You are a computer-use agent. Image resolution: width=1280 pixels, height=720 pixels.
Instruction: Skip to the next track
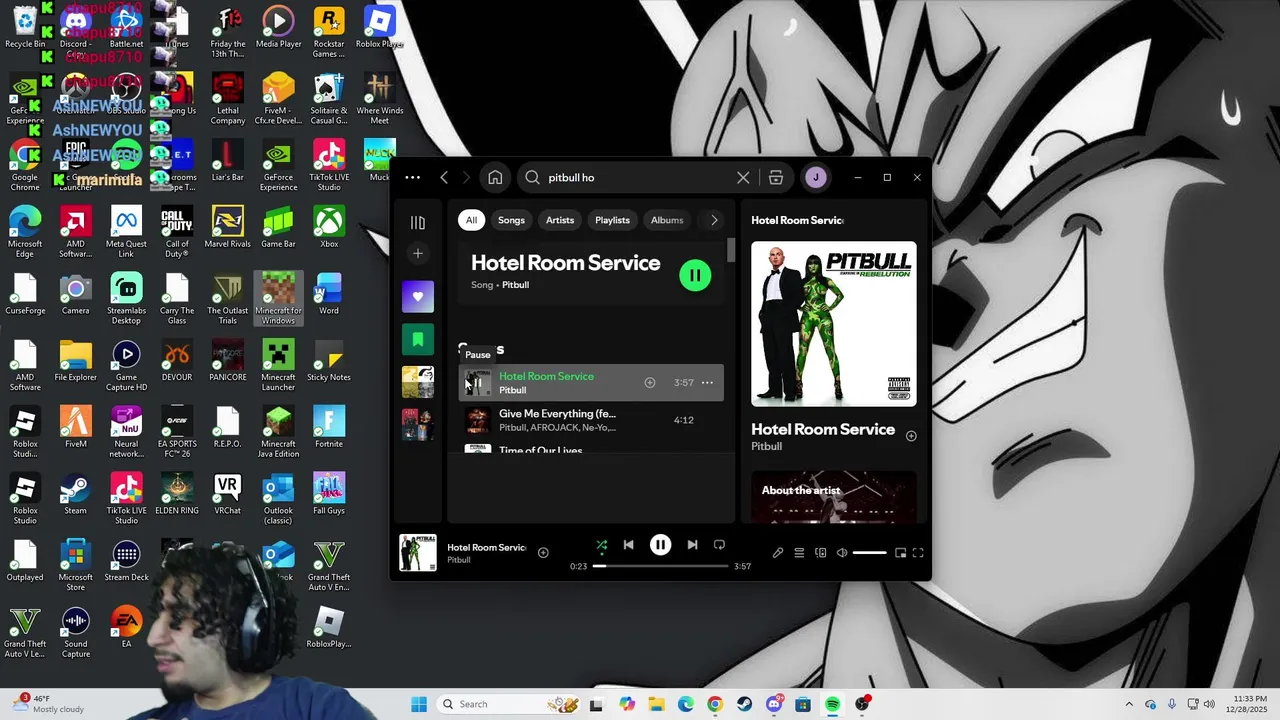(x=692, y=545)
